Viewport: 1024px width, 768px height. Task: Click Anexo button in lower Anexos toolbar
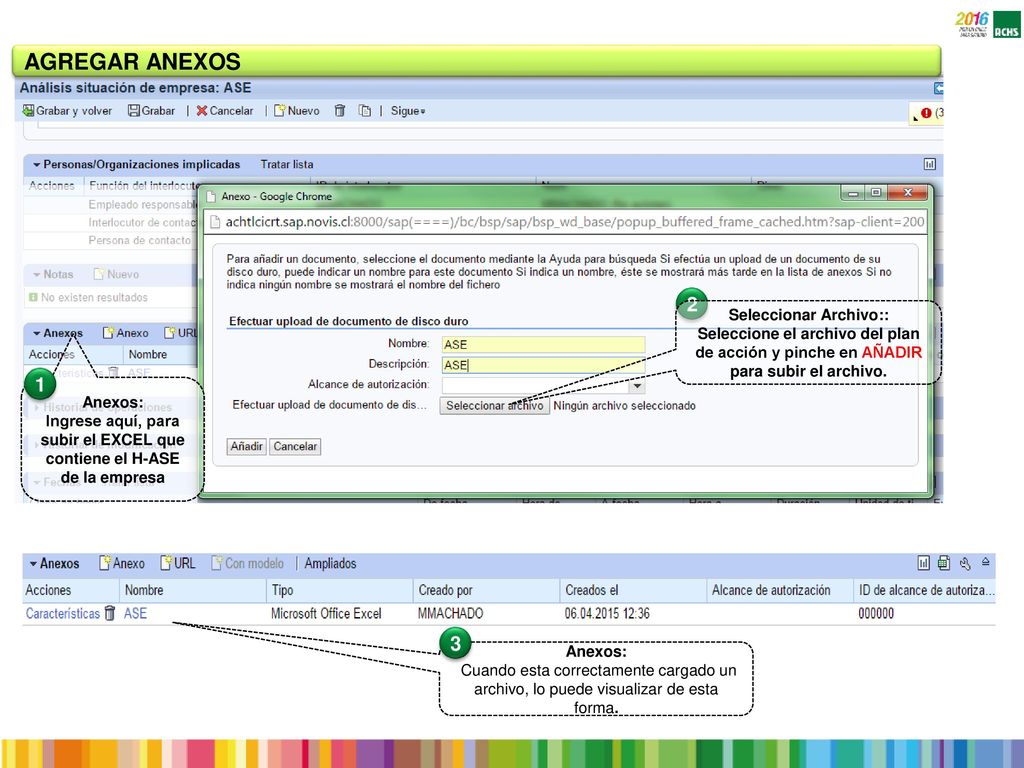[x=121, y=563]
